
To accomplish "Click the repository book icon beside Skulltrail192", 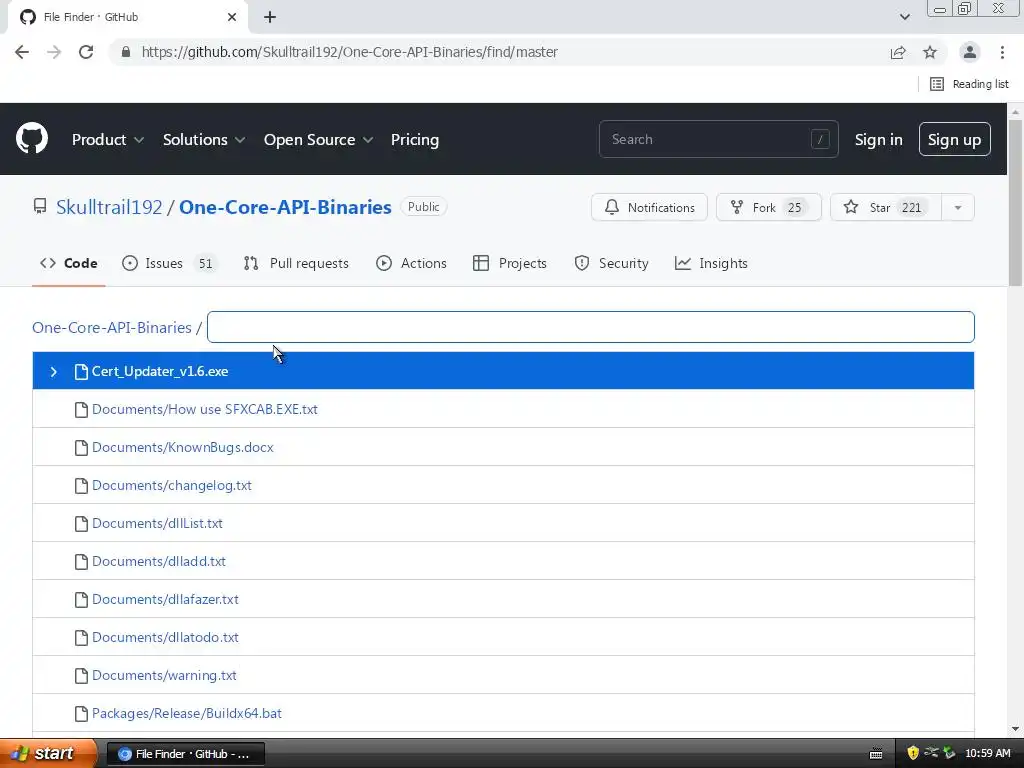I will 40,207.
